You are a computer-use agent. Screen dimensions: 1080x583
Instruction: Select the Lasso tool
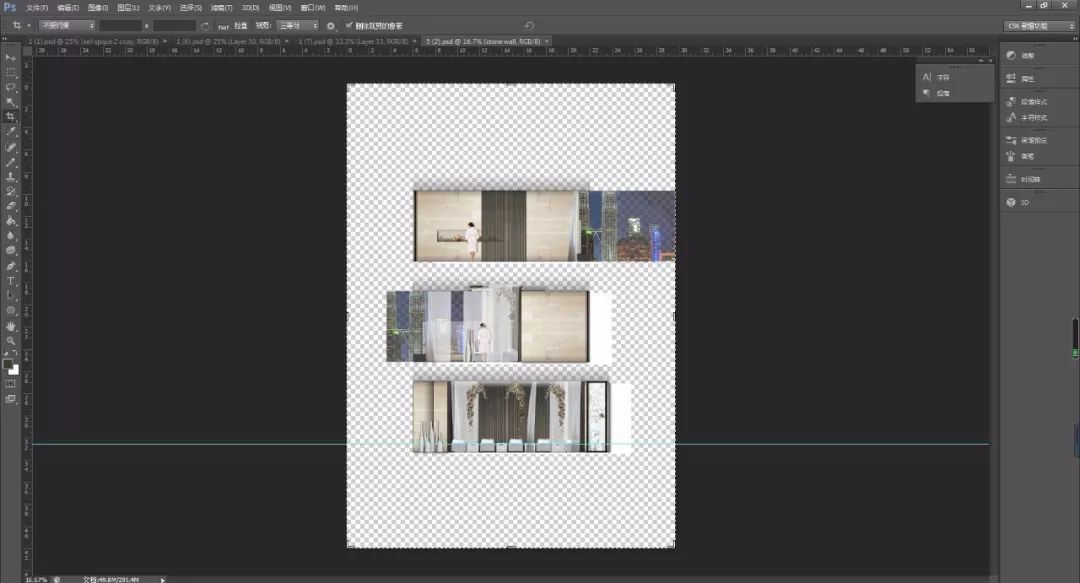[x=11, y=87]
